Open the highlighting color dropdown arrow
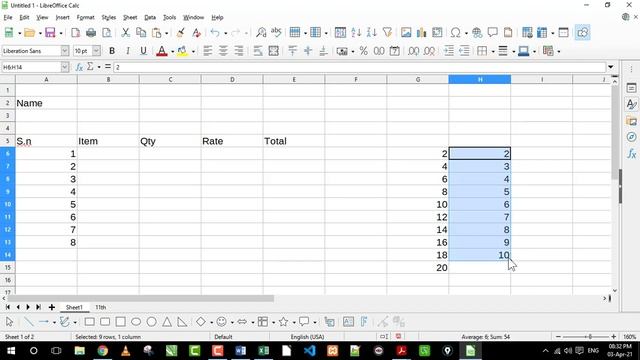 pos(193,51)
